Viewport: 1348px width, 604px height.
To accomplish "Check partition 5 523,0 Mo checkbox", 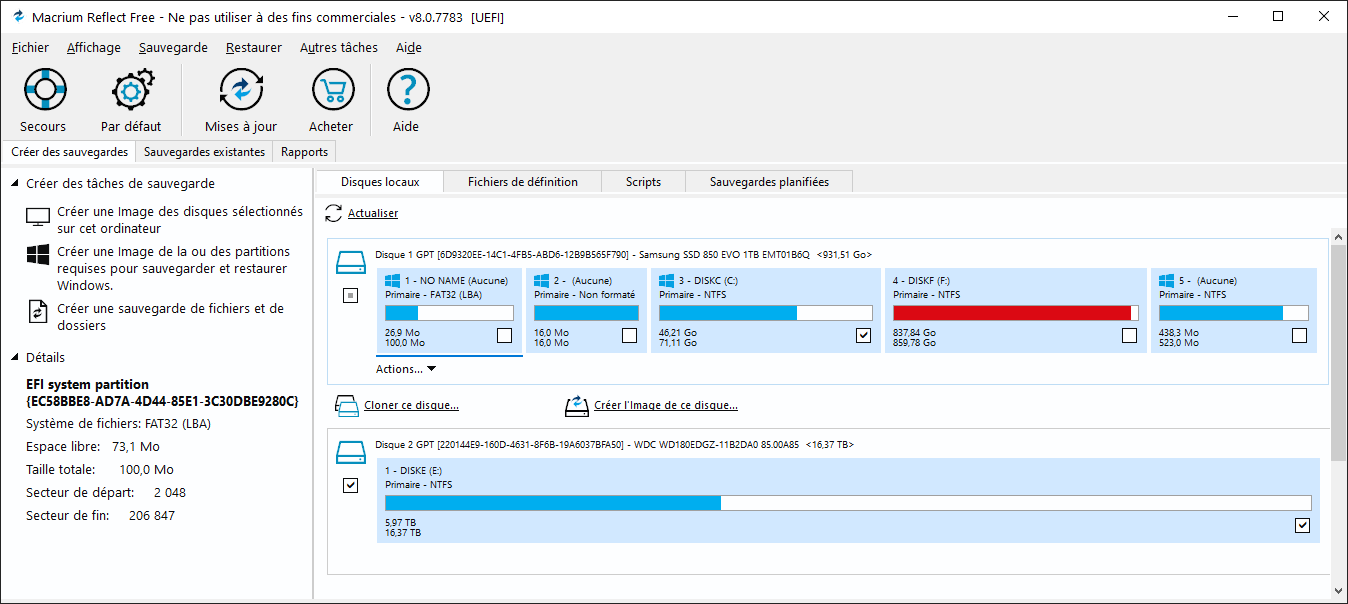I will point(1299,336).
